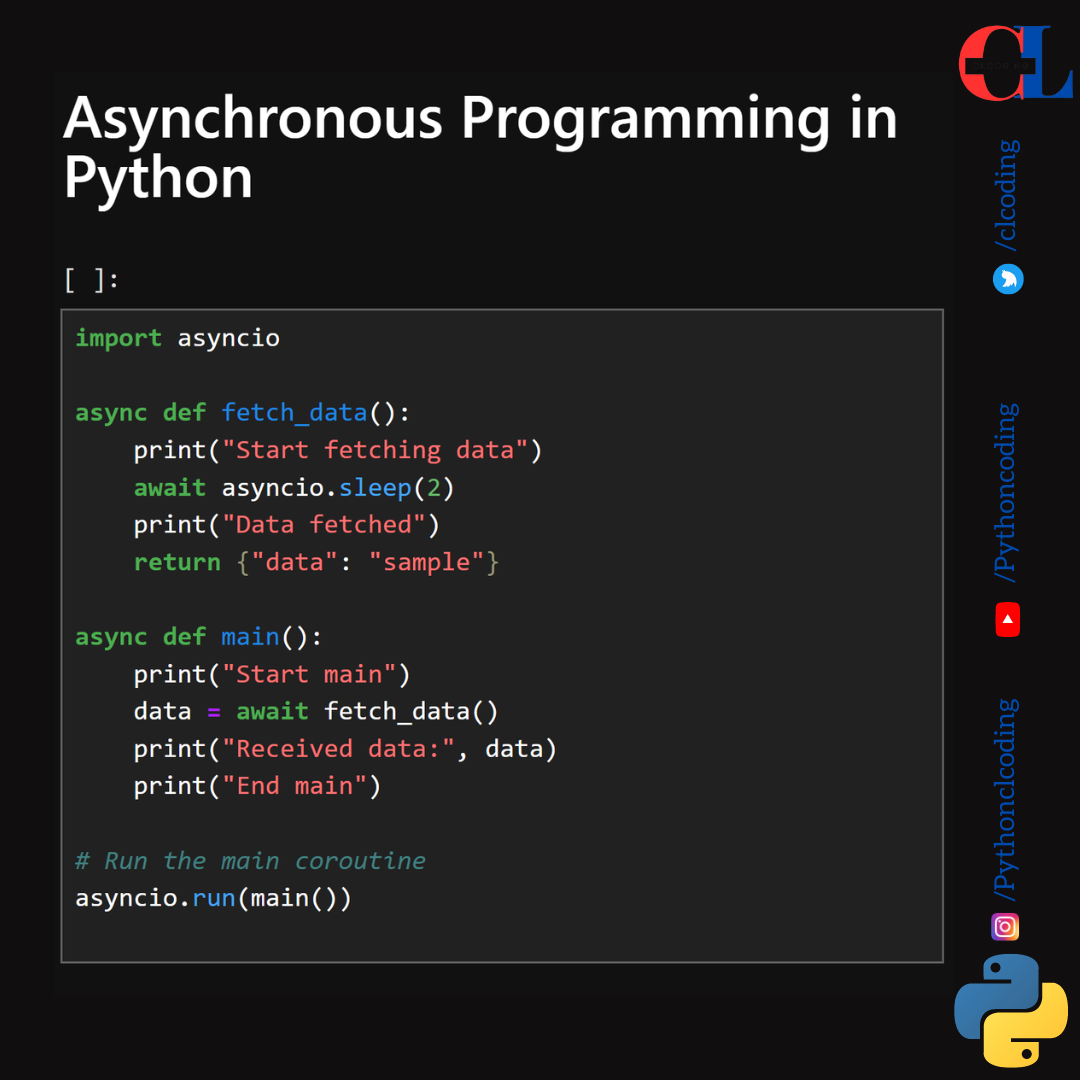
Task: Click the print "Data fetched" line
Action: pos(286,525)
